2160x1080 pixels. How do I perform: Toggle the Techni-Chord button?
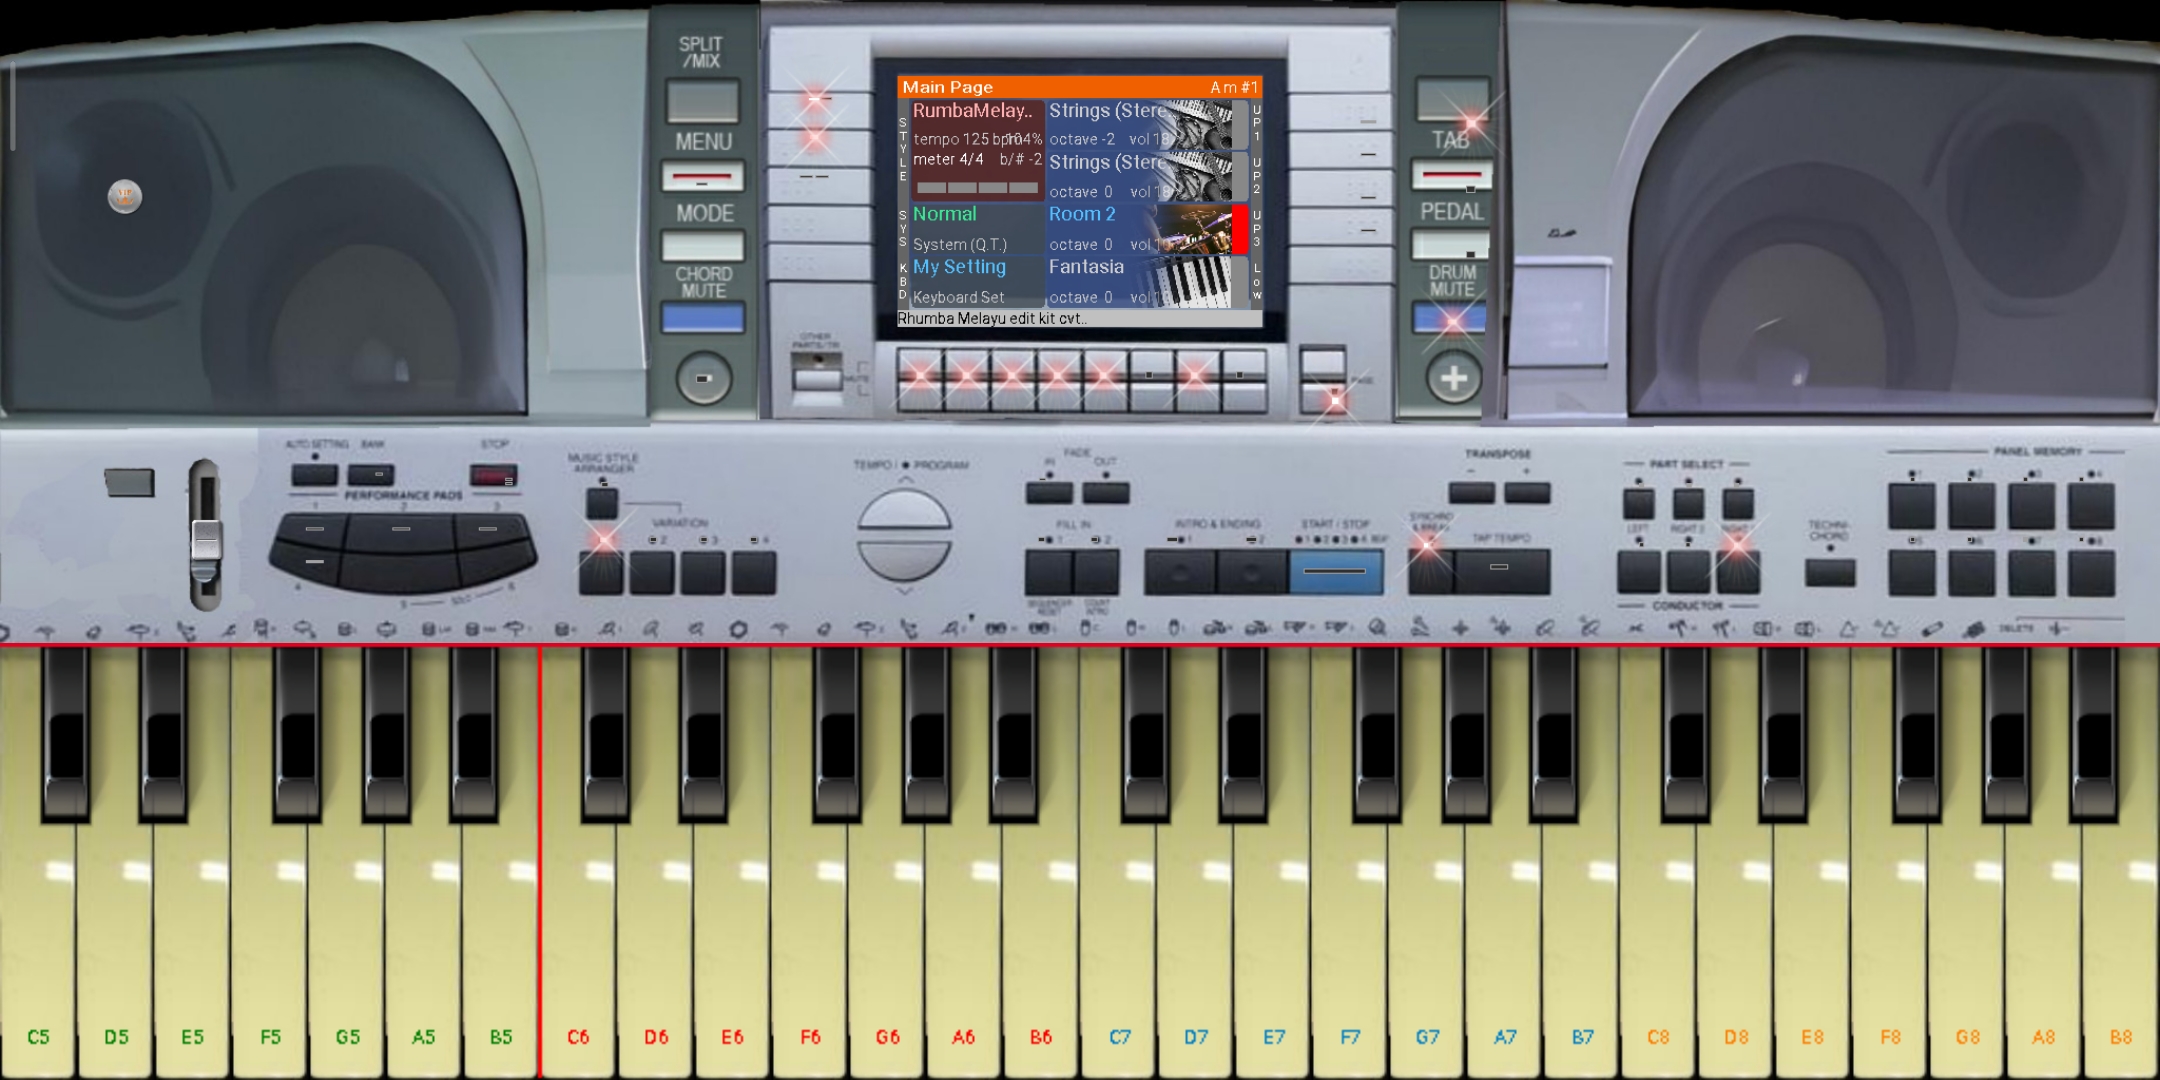[x=1830, y=572]
